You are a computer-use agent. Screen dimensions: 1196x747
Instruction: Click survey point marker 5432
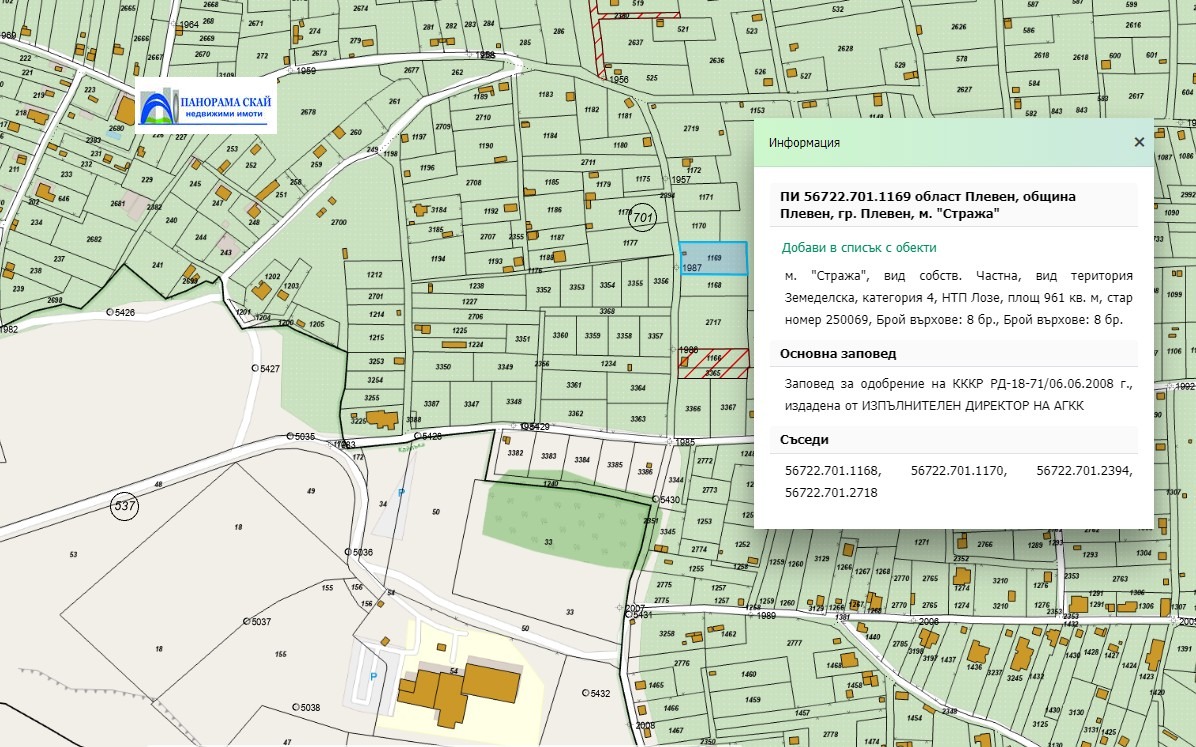pos(586,693)
